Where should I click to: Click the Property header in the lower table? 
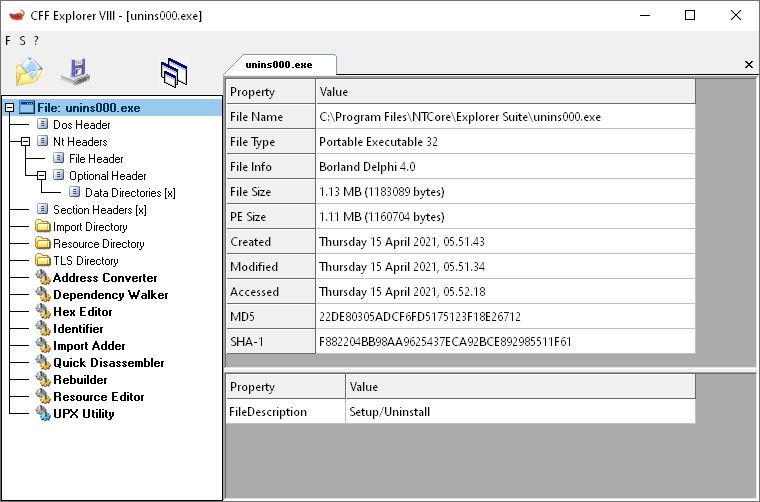coord(285,386)
